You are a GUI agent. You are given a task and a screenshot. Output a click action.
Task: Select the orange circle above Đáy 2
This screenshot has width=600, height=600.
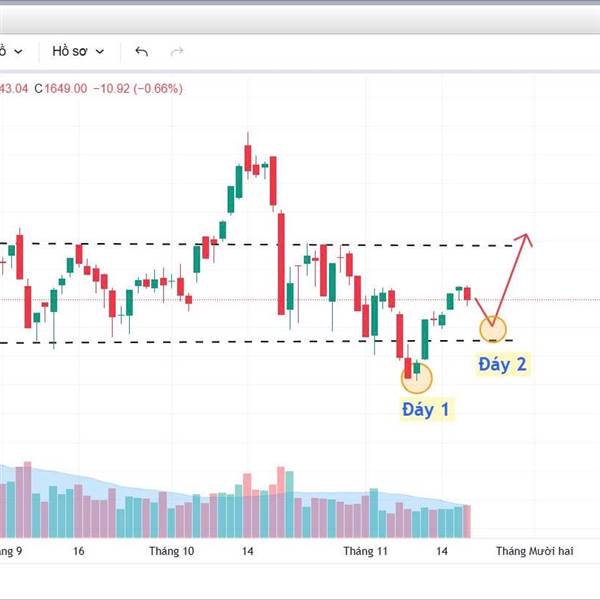tap(493, 328)
